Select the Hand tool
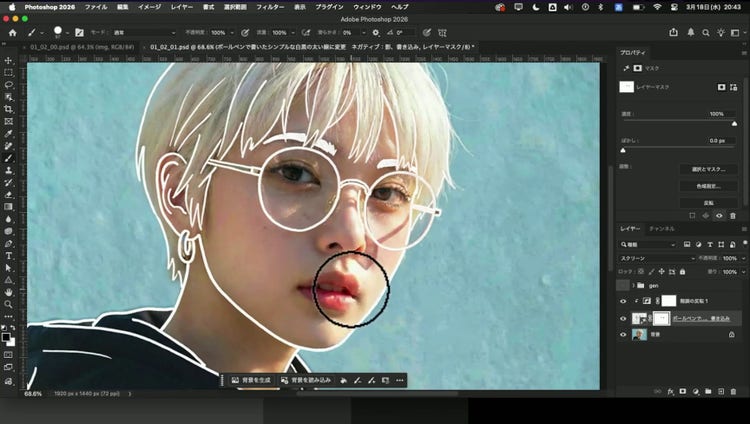Screen dimensions: 750x424 tap(9, 292)
